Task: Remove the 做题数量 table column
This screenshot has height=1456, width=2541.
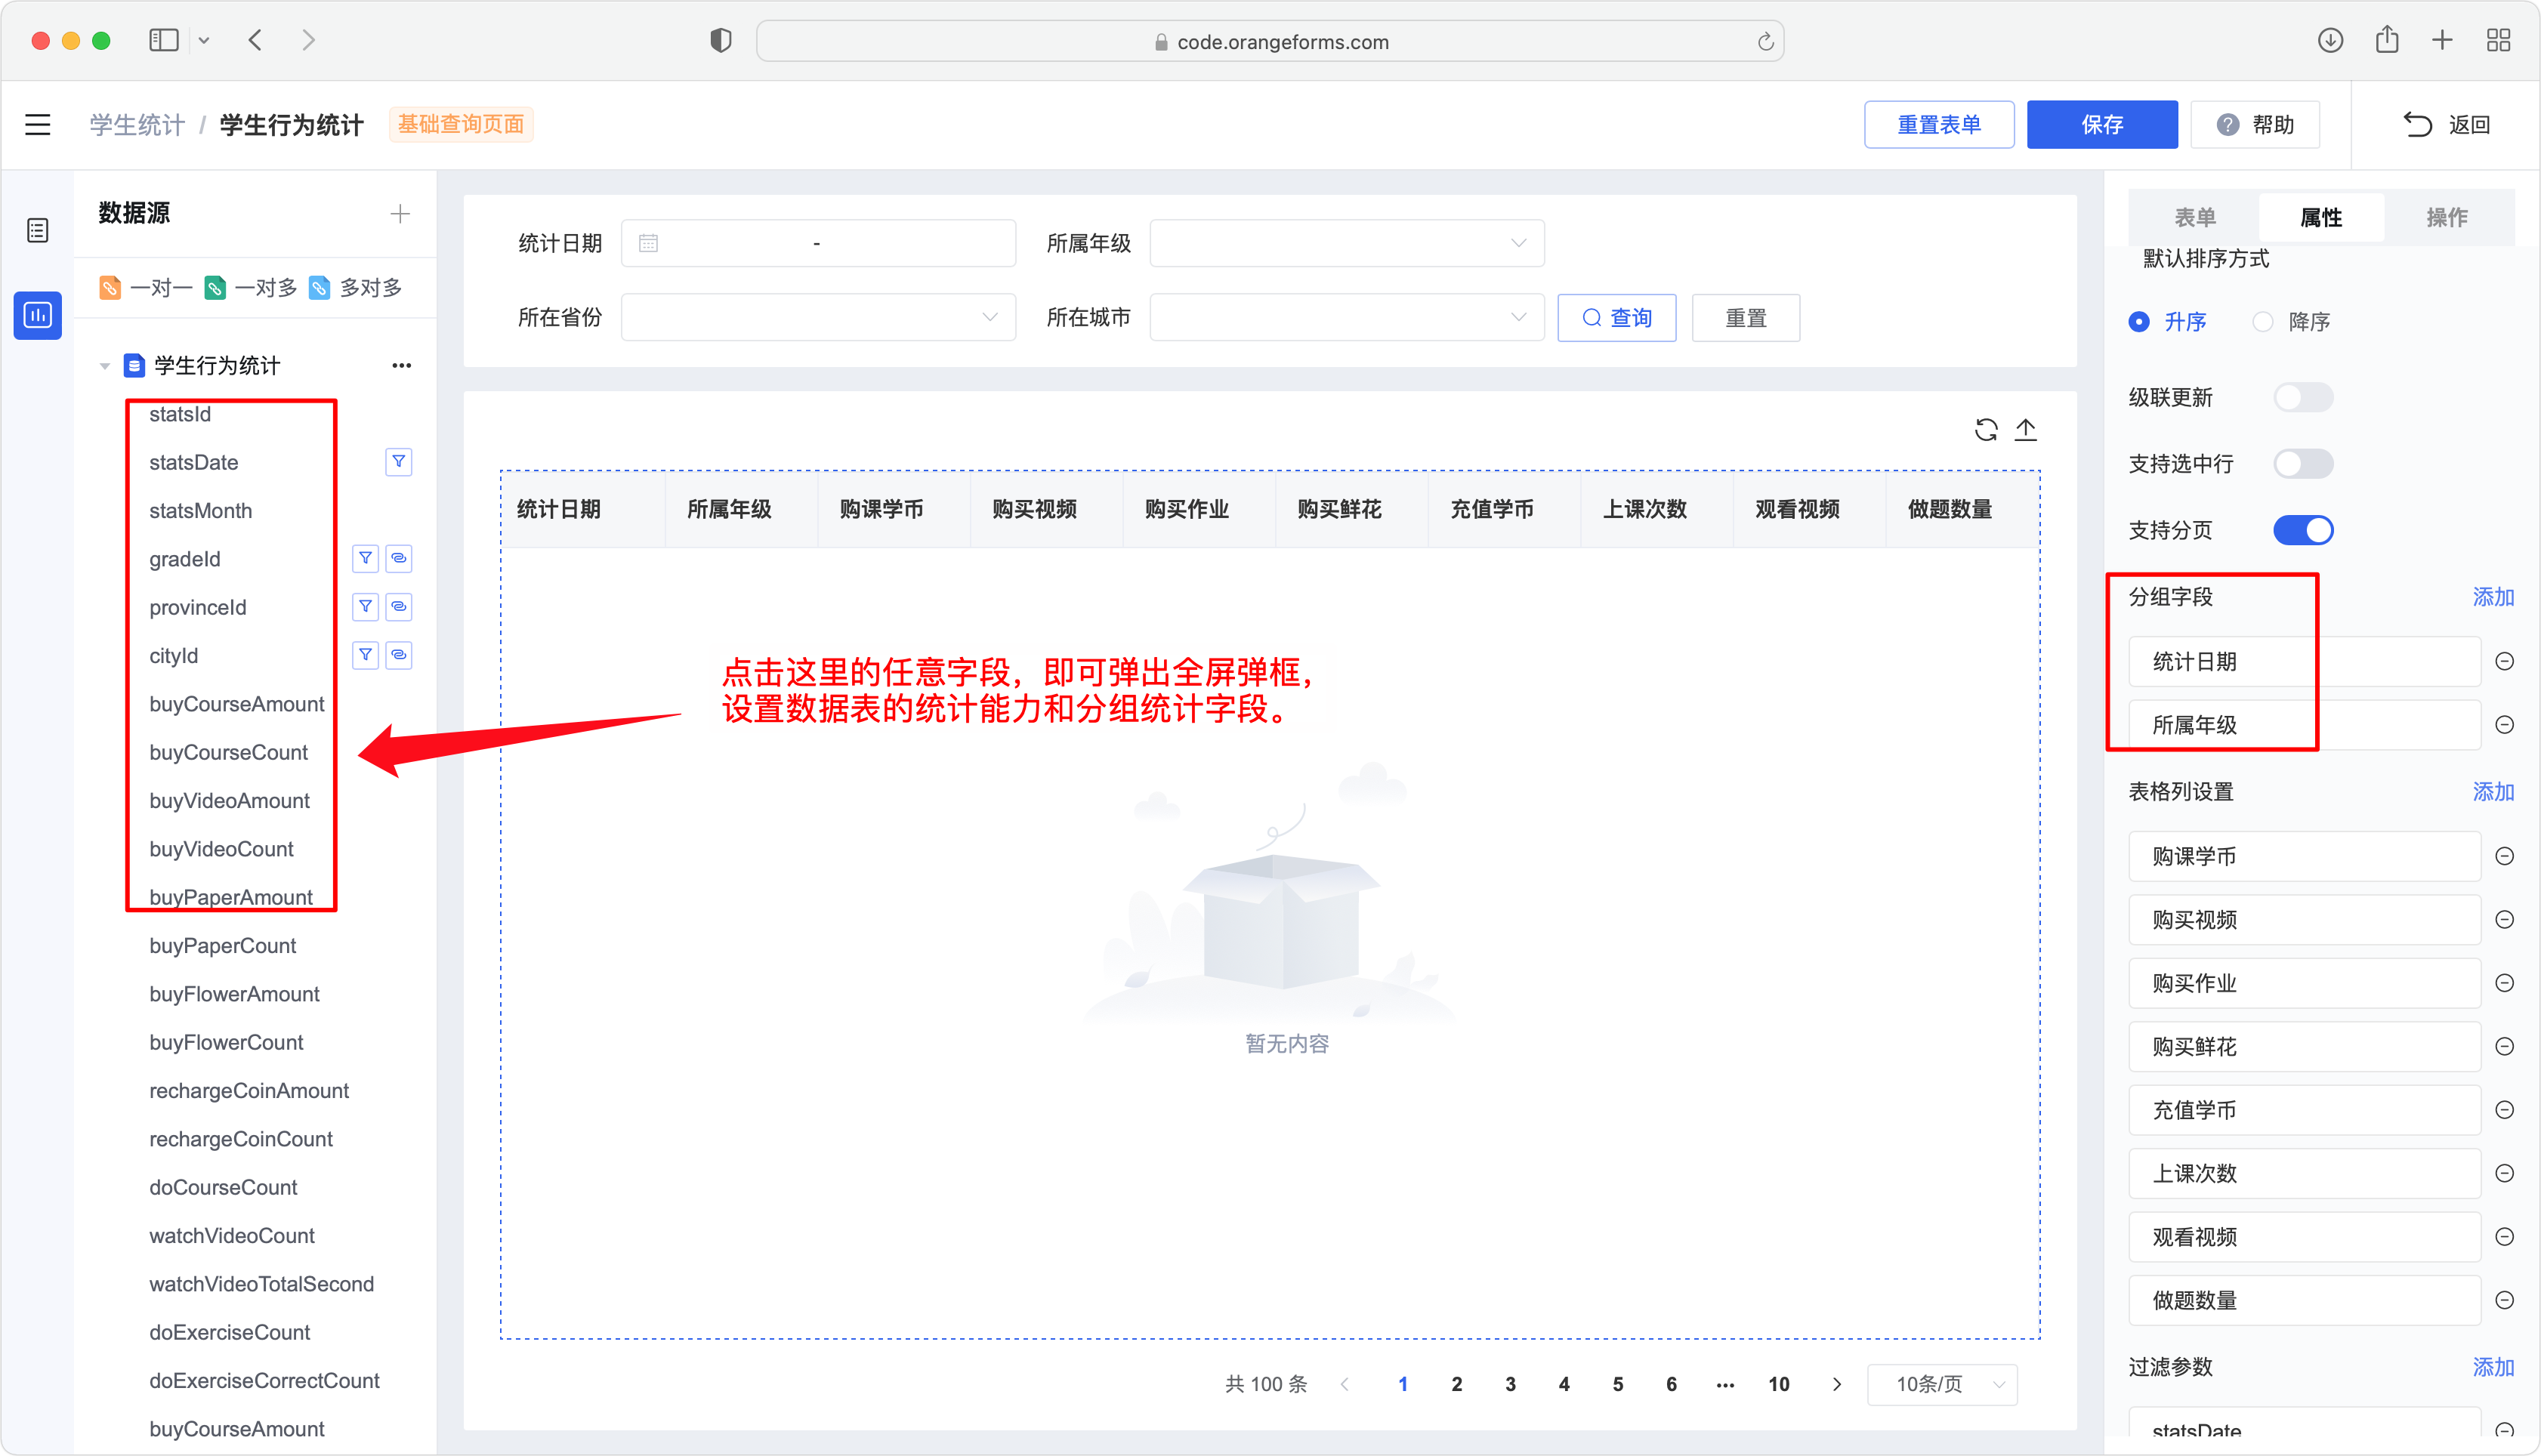Action: (x=2505, y=1300)
